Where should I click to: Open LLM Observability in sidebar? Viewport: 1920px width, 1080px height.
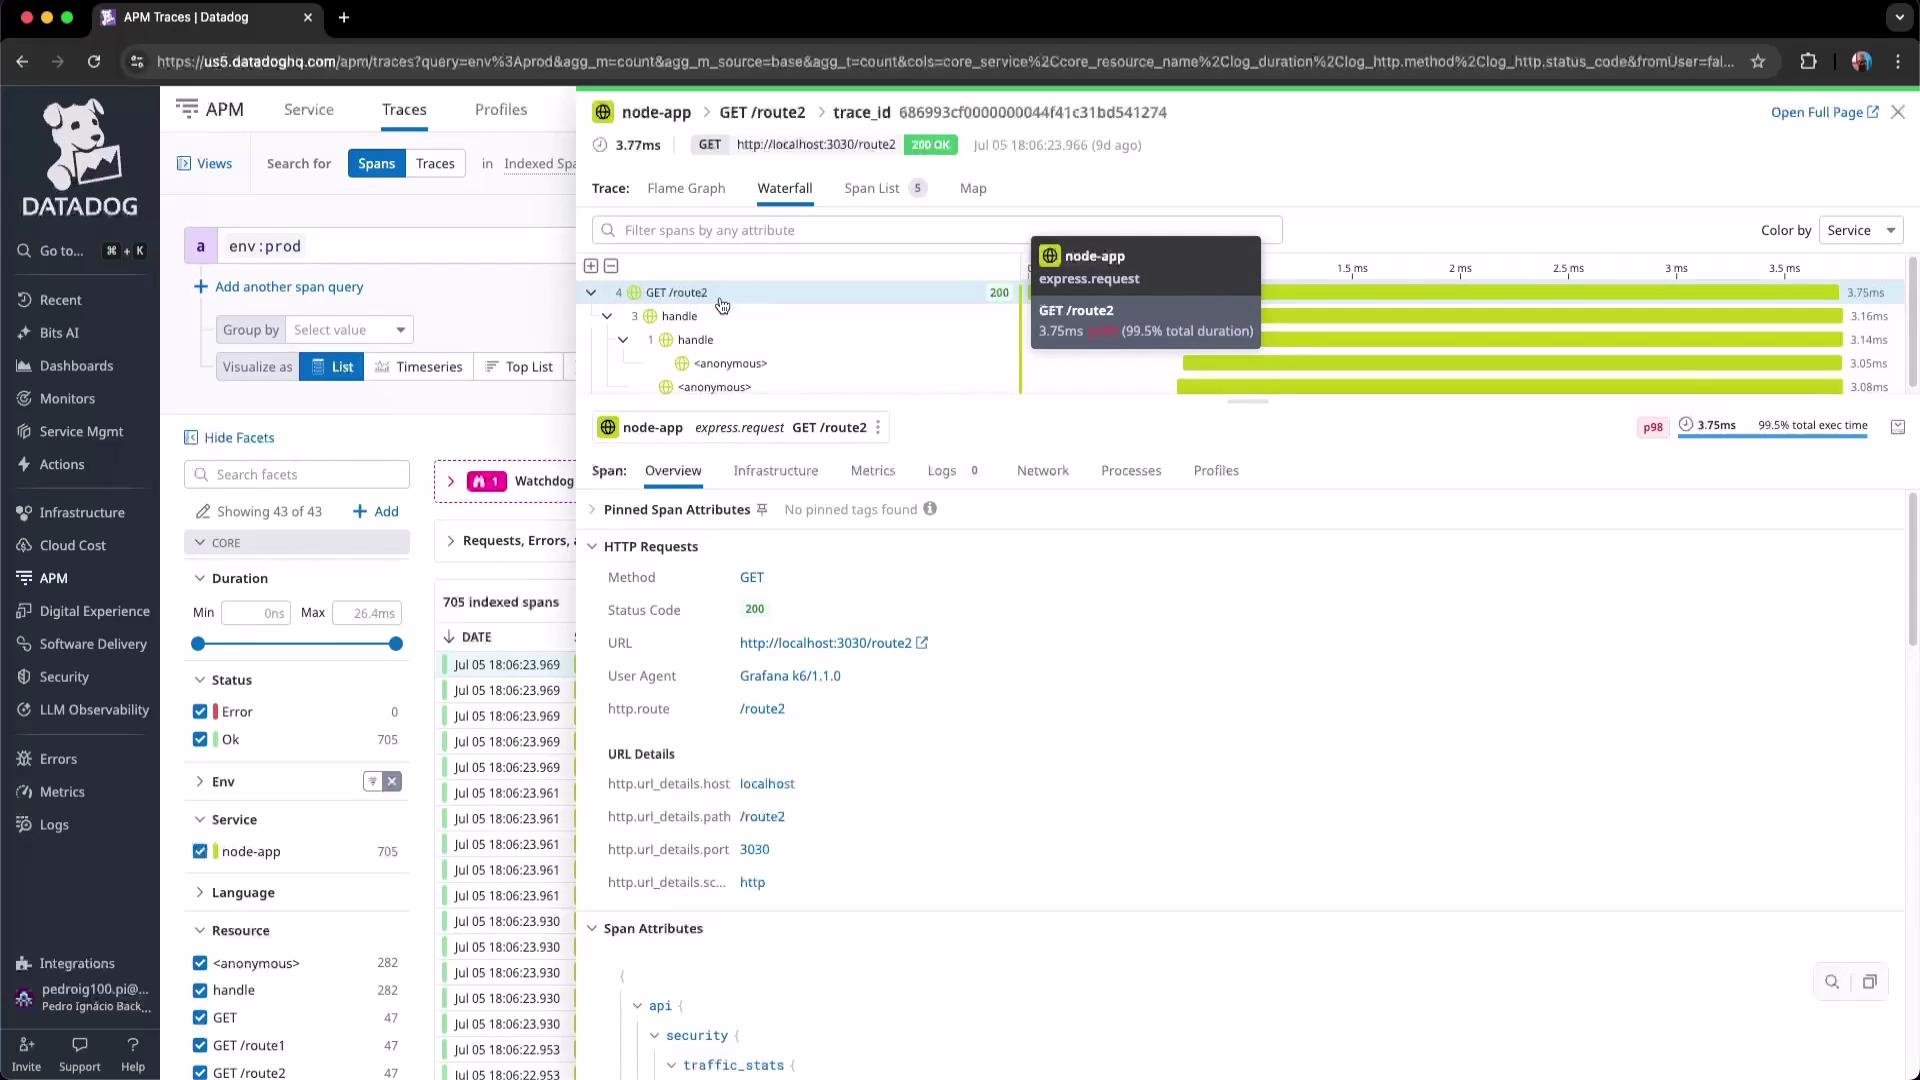click(94, 711)
